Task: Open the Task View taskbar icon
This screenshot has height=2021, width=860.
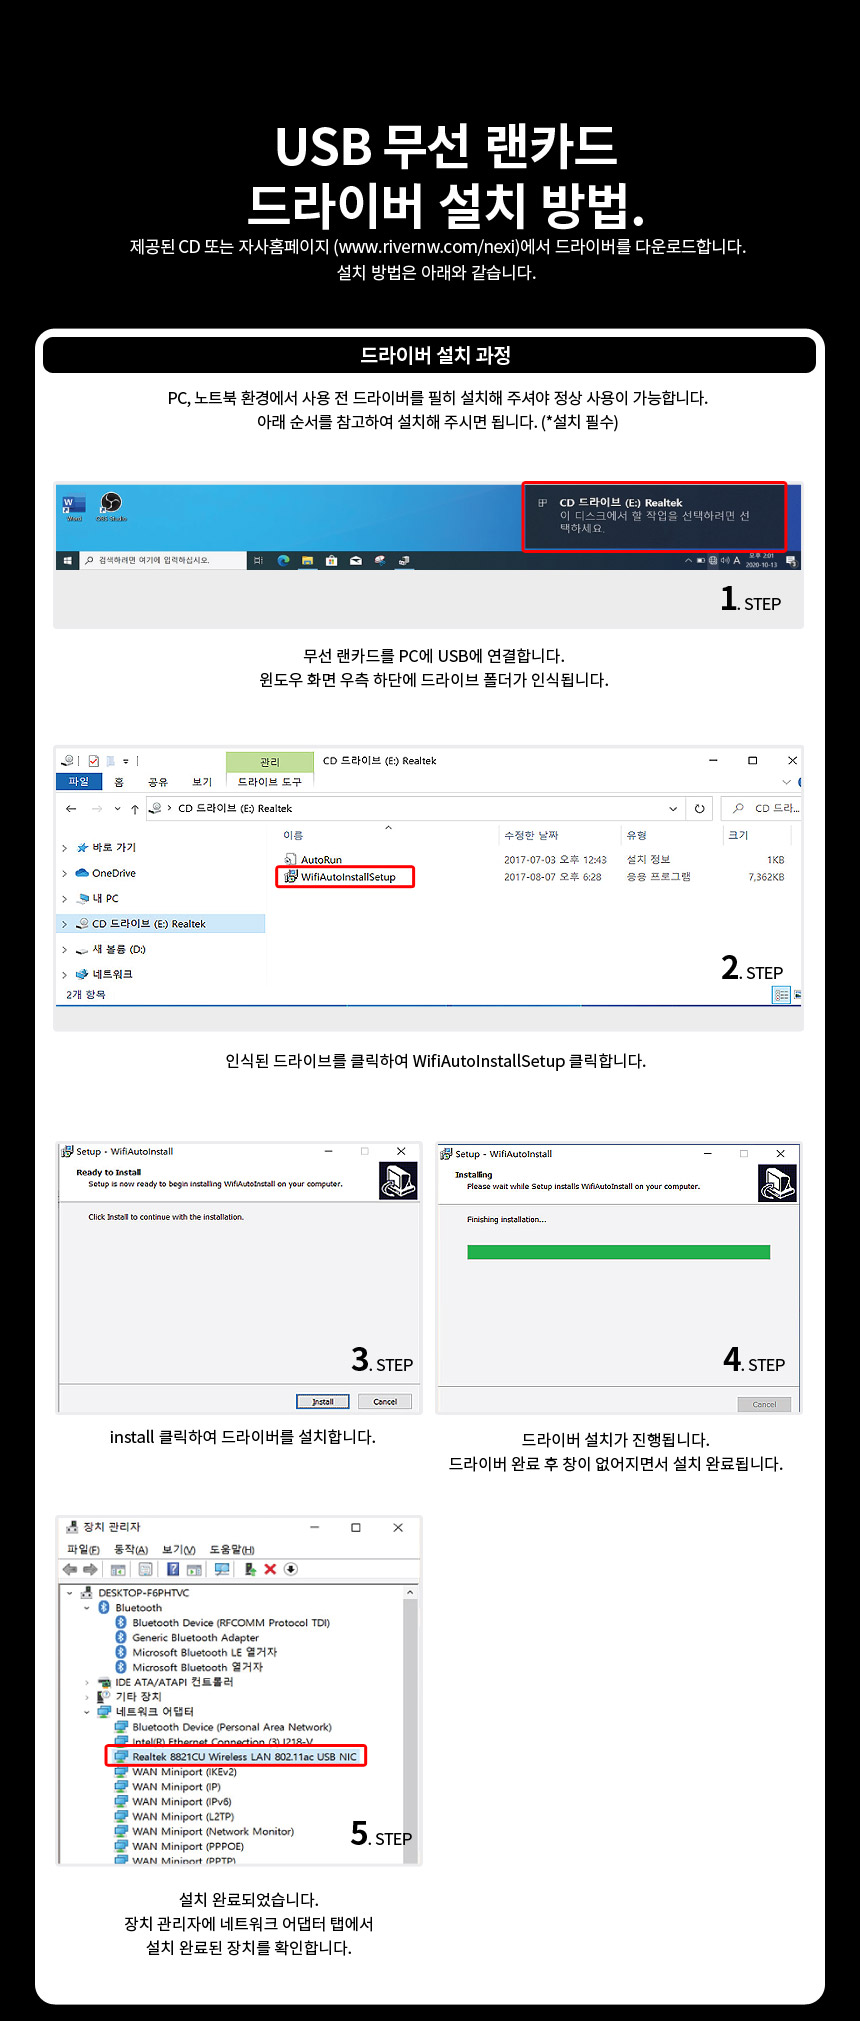Action: (258, 561)
